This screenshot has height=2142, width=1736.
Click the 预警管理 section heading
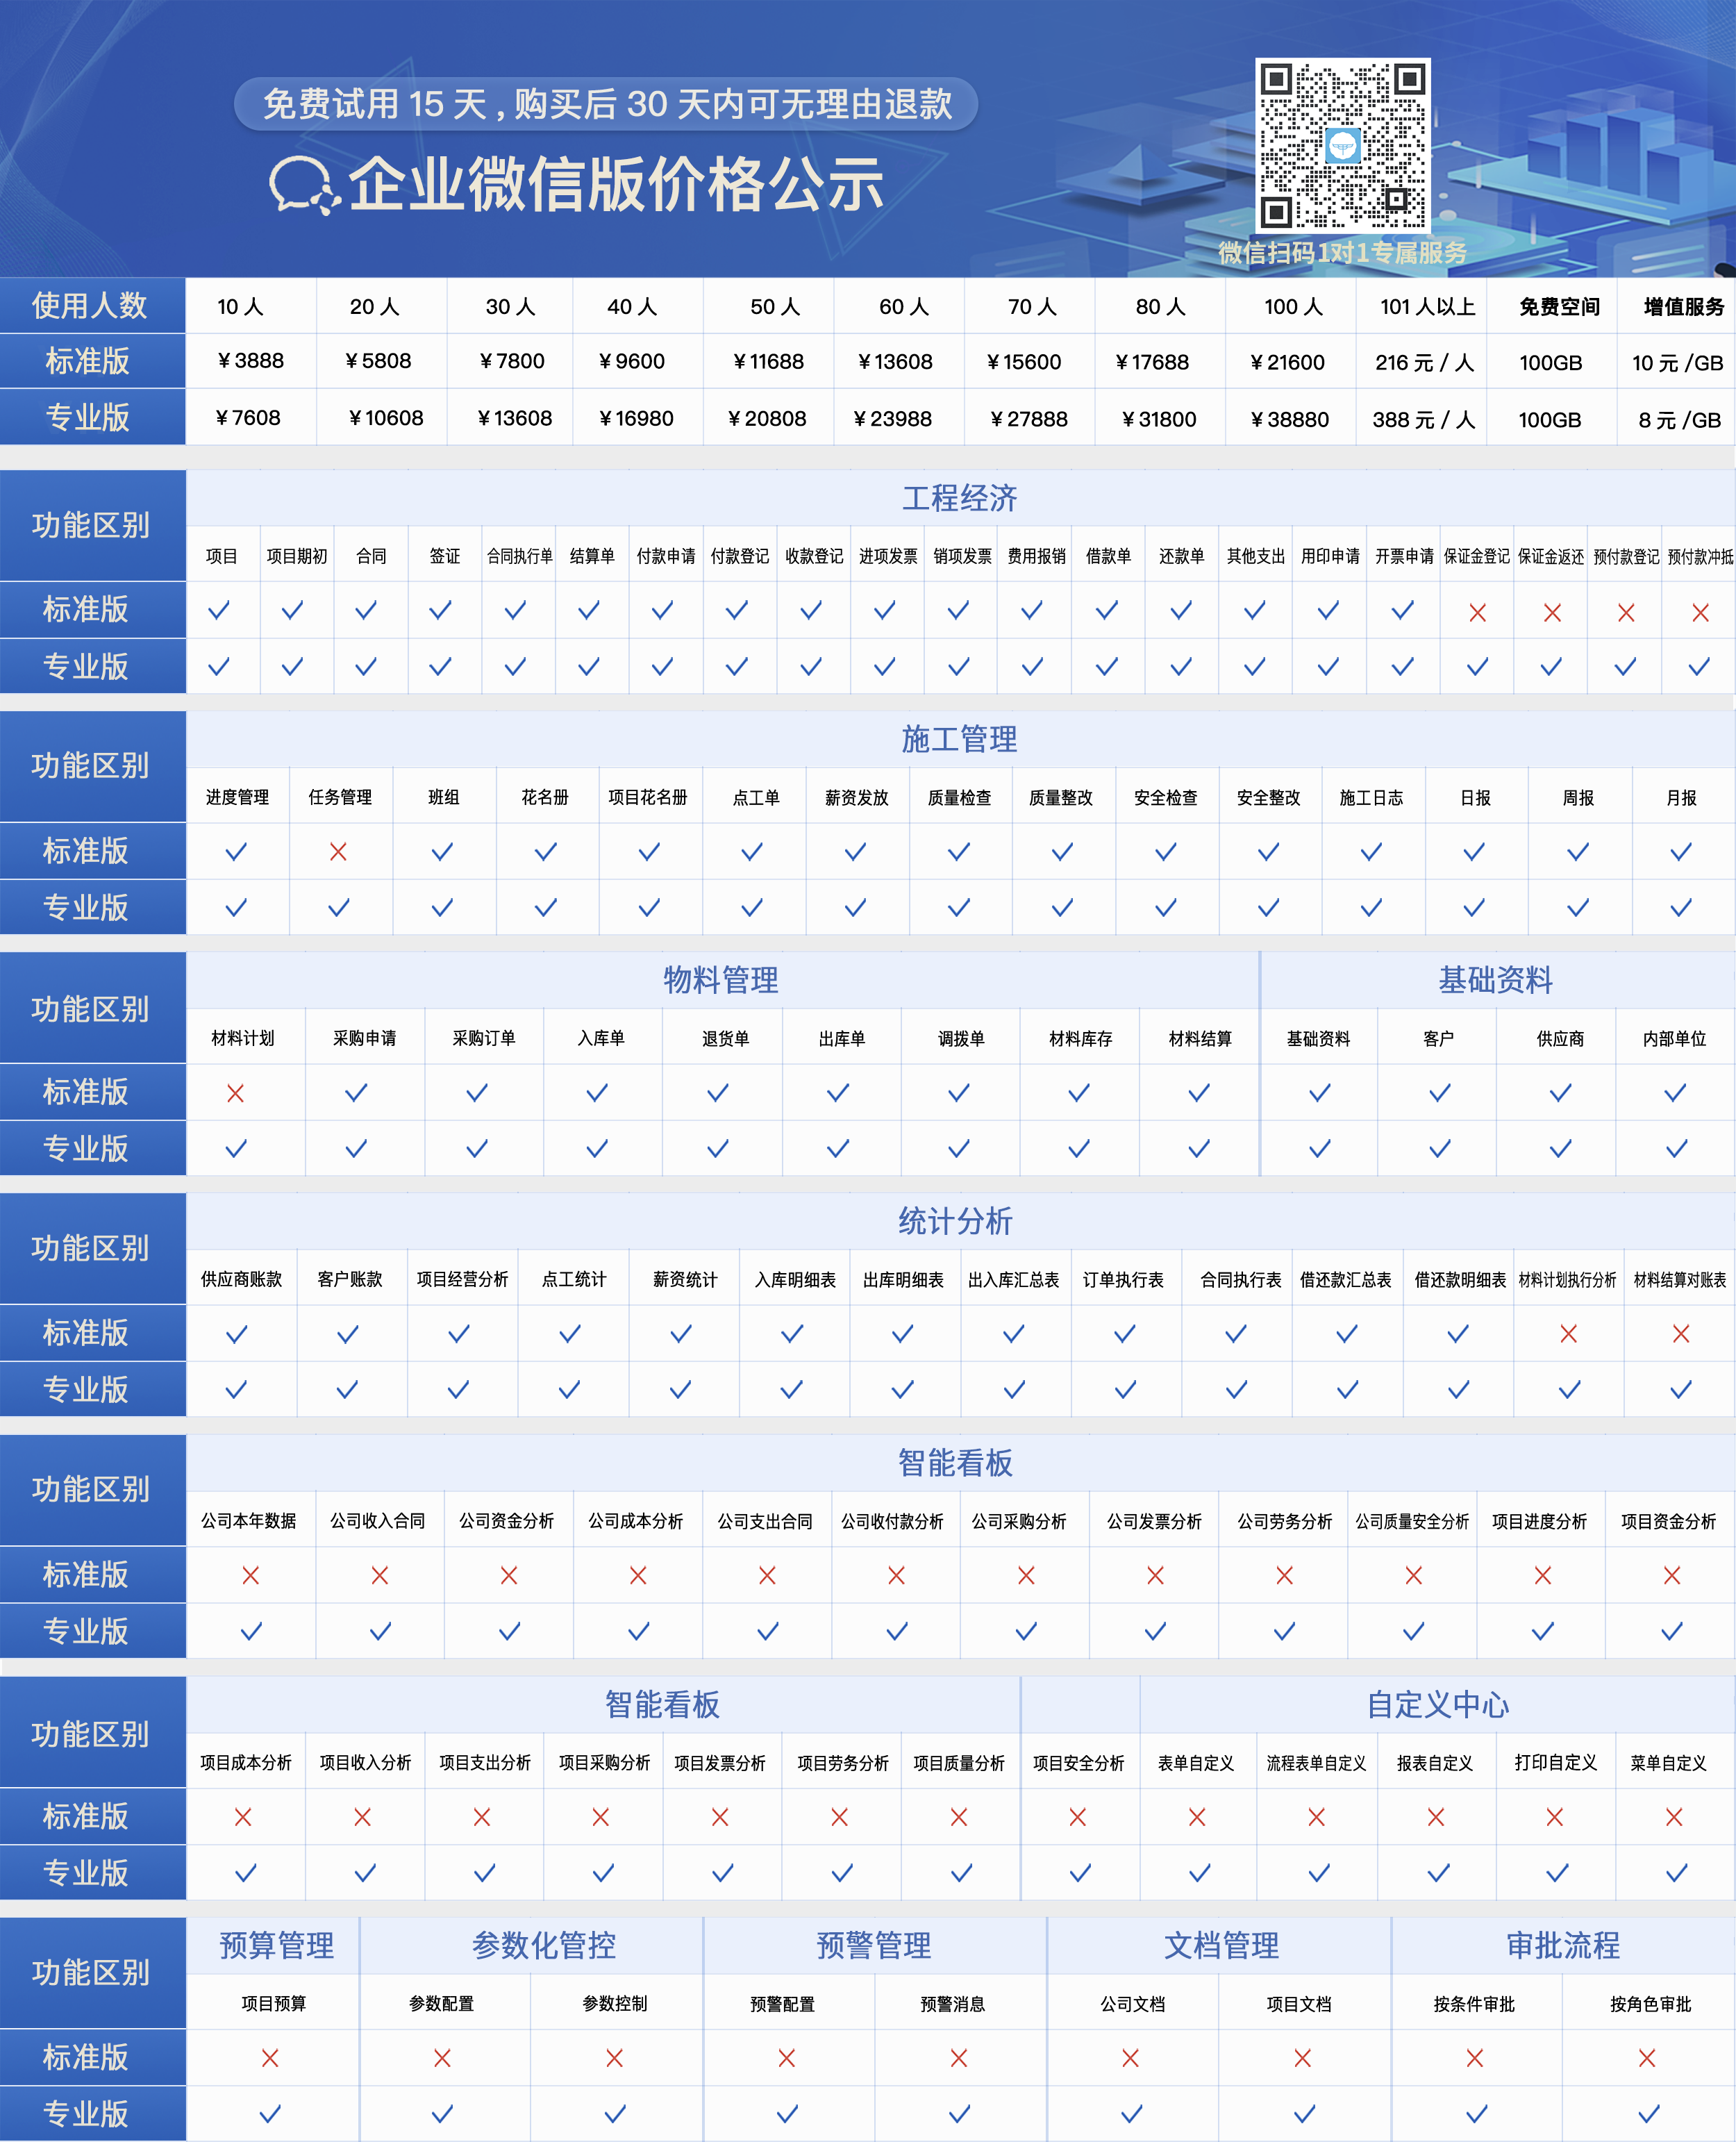coord(874,1946)
